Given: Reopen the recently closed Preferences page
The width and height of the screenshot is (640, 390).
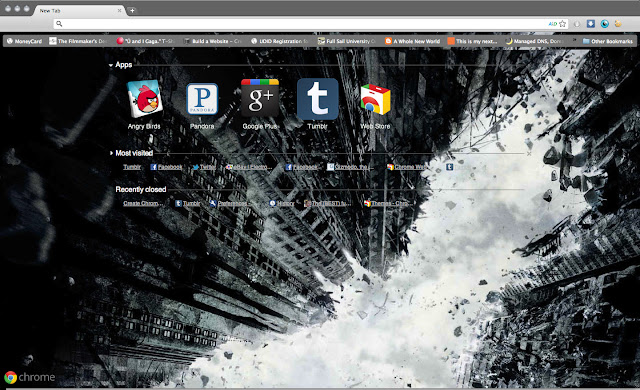Looking at the screenshot, I should 230,203.
